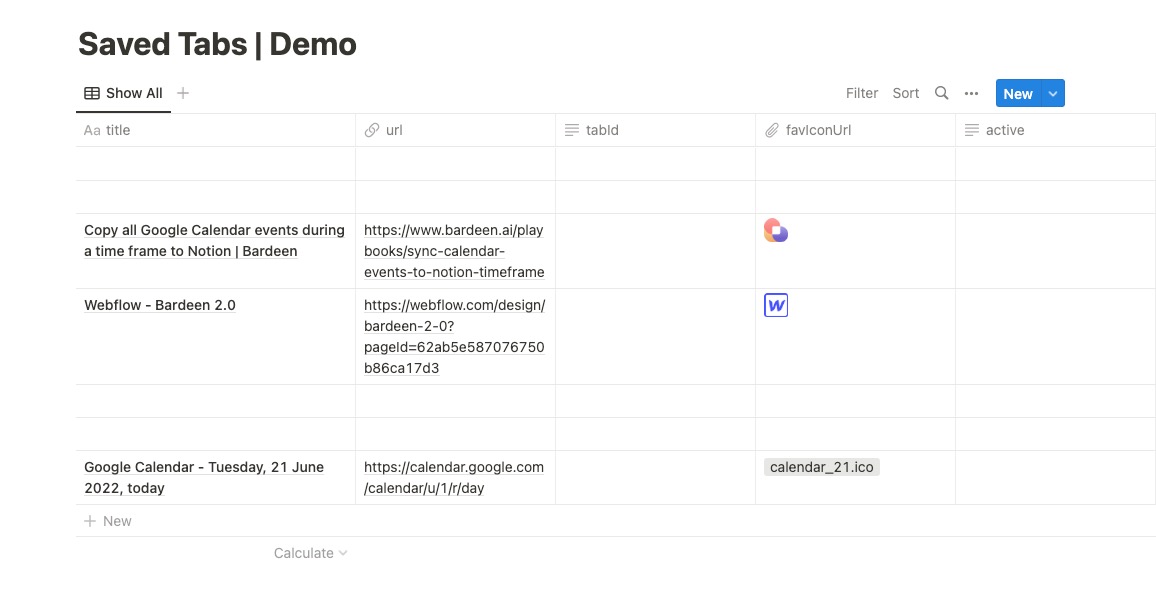Open the webflow.com design URL link
Viewport: 1156px width, 590px height.
click(x=455, y=336)
